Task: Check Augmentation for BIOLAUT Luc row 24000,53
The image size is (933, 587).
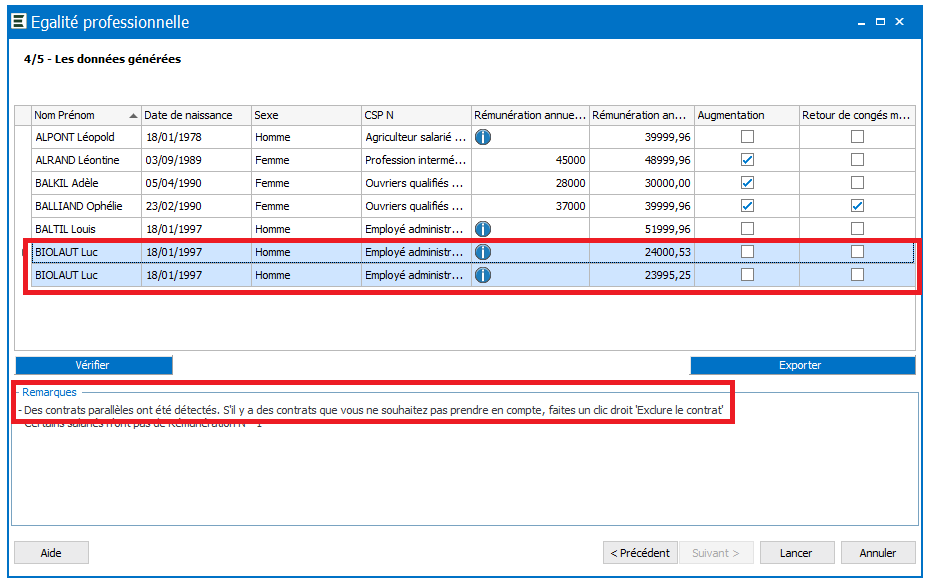Action: click(747, 252)
